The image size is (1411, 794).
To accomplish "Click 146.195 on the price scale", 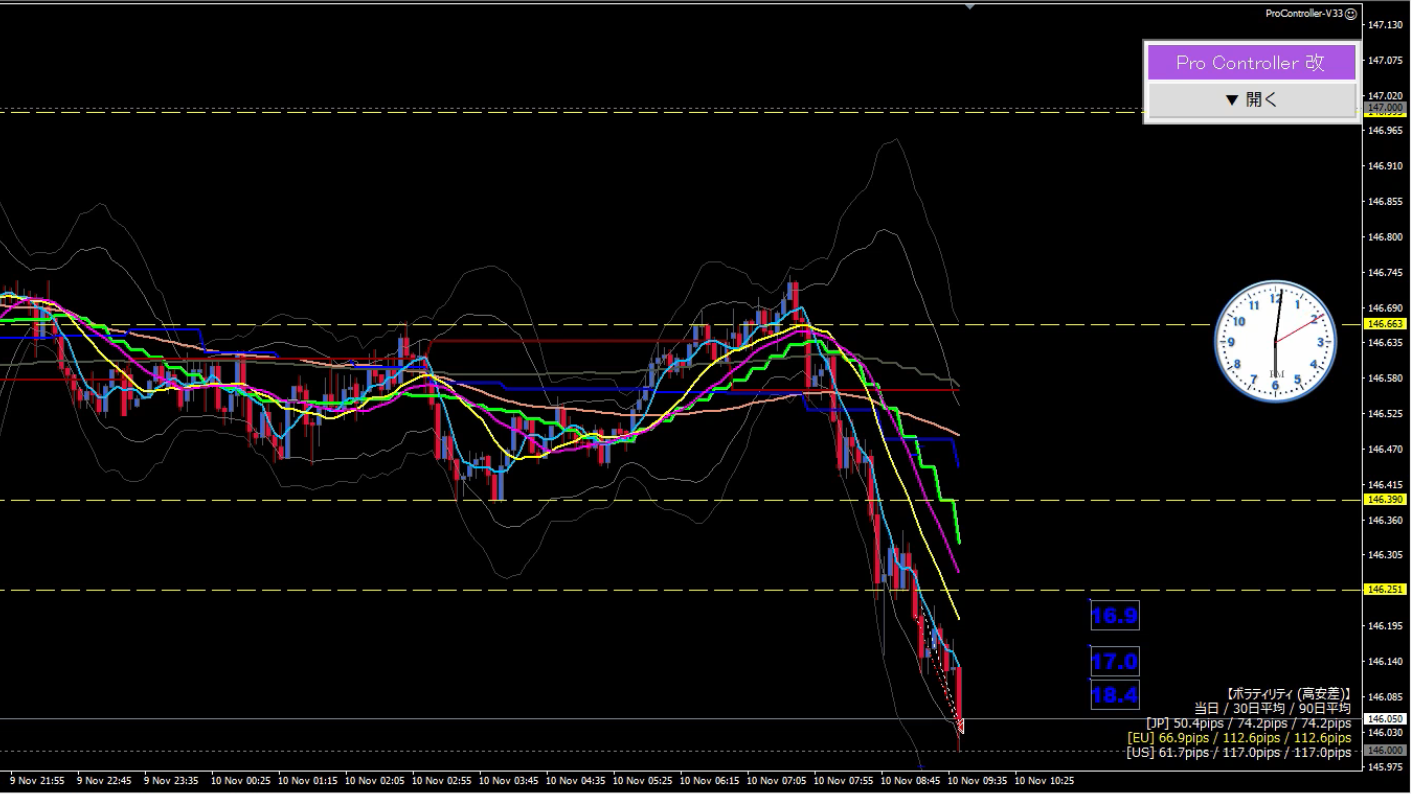I will click(x=1386, y=626).
